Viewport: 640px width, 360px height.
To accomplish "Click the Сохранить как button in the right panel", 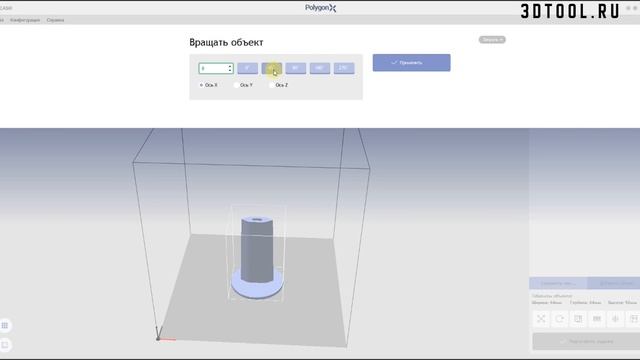I will [558, 283].
